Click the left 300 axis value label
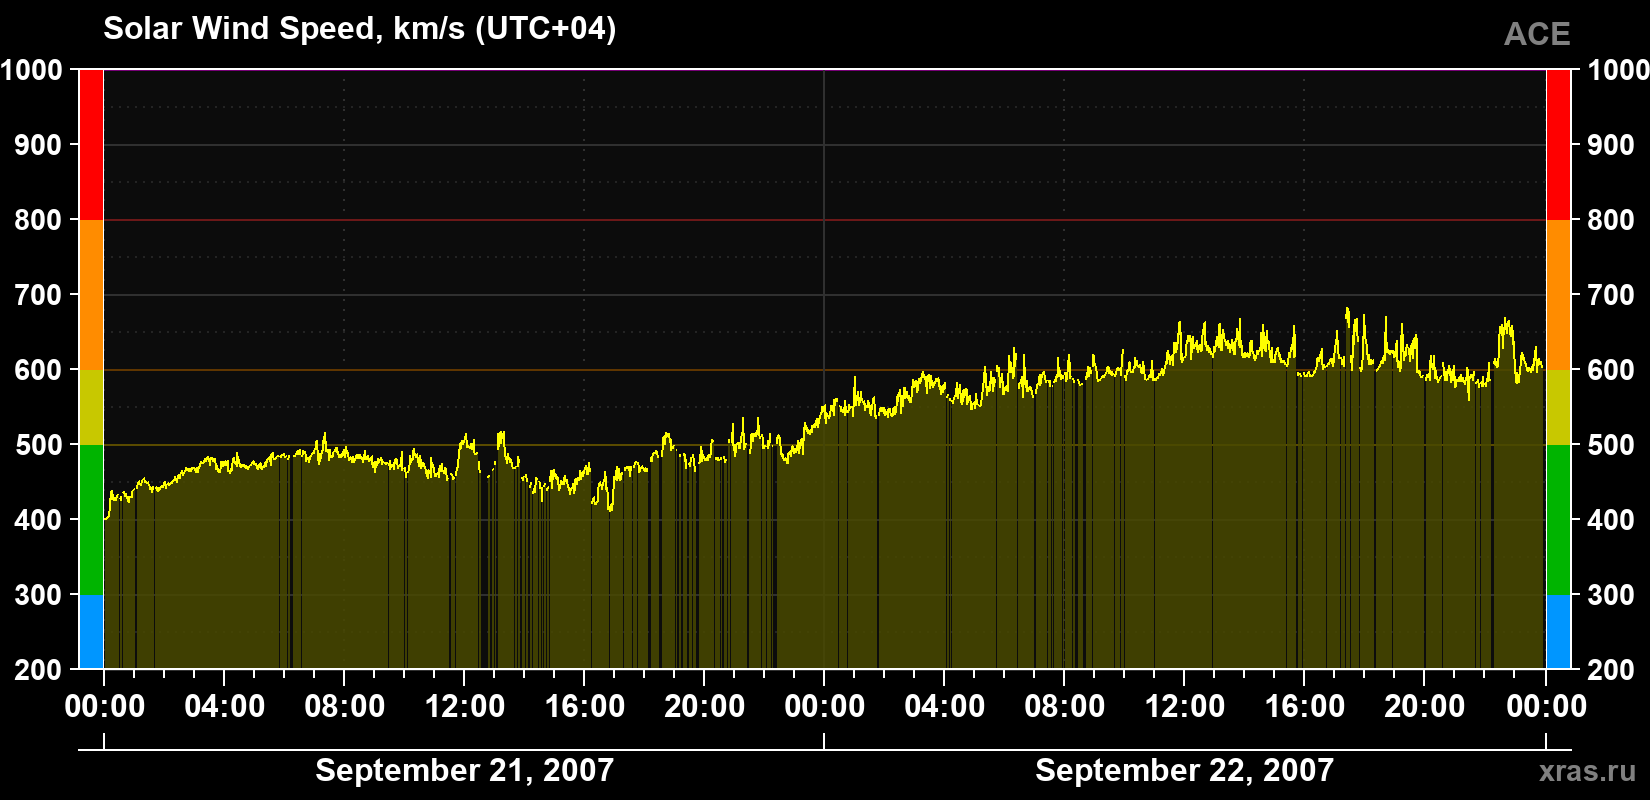 pyautogui.click(x=39, y=595)
